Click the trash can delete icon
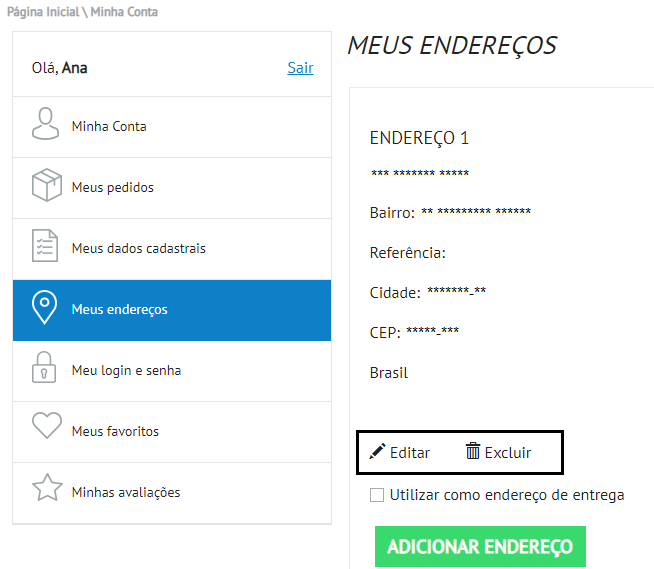 tap(473, 452)
